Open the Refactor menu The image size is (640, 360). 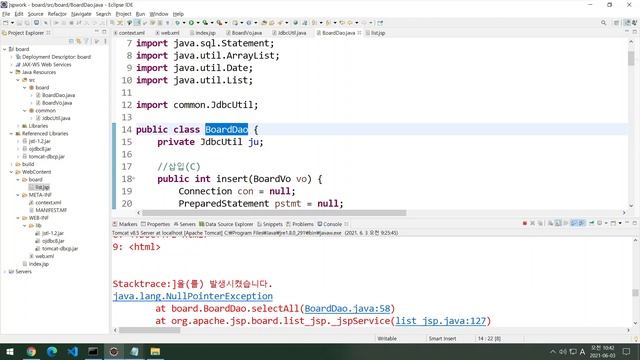(x=57, y=14)
